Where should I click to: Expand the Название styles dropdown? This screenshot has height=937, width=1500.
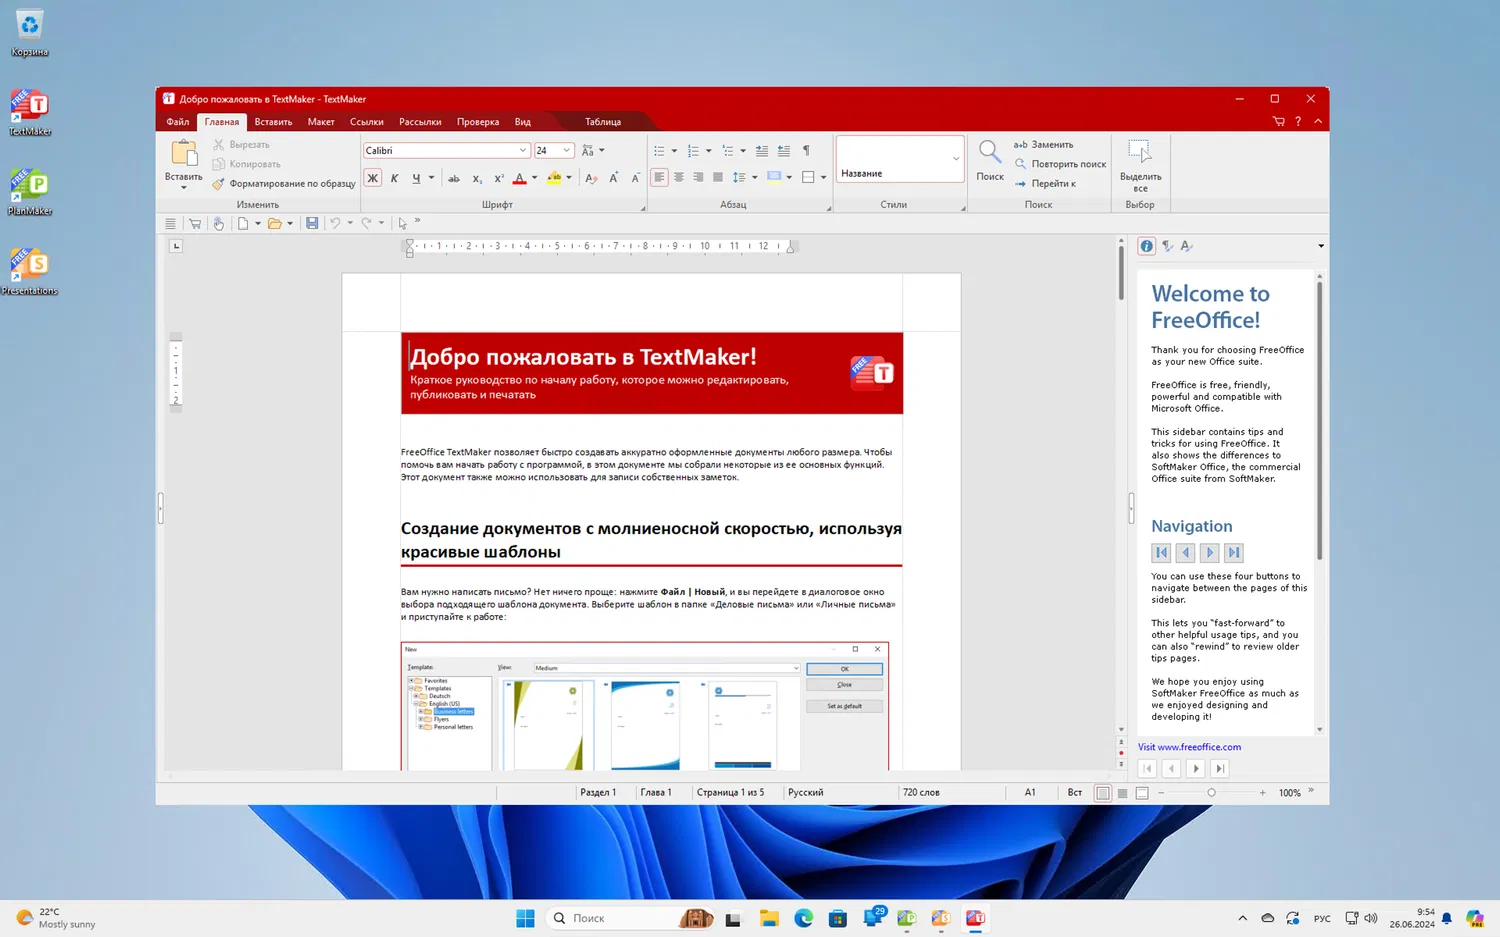pyautogui.click(x=956, y=159)
